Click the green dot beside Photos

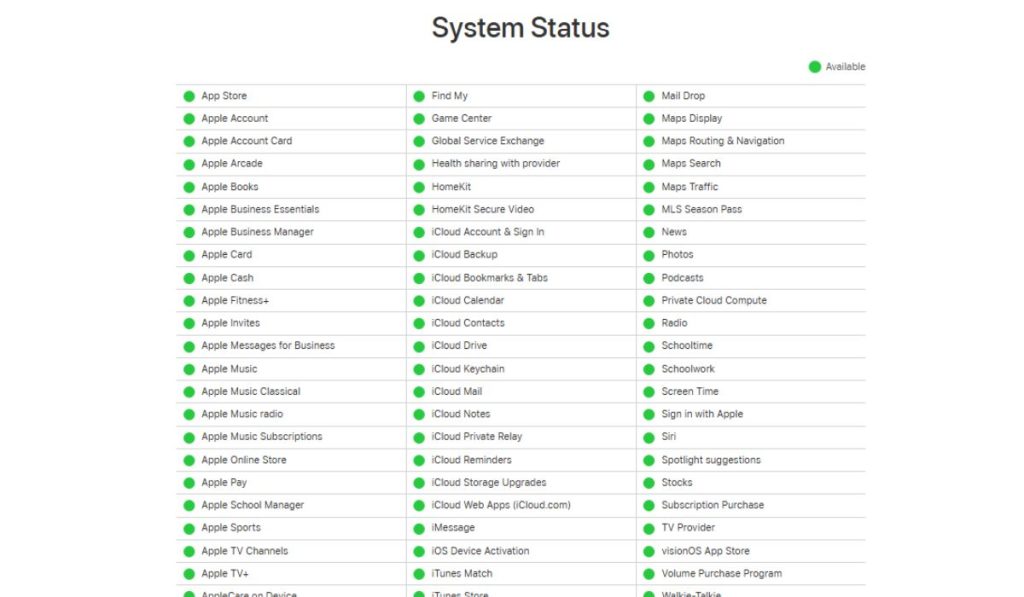coord(648,255)
